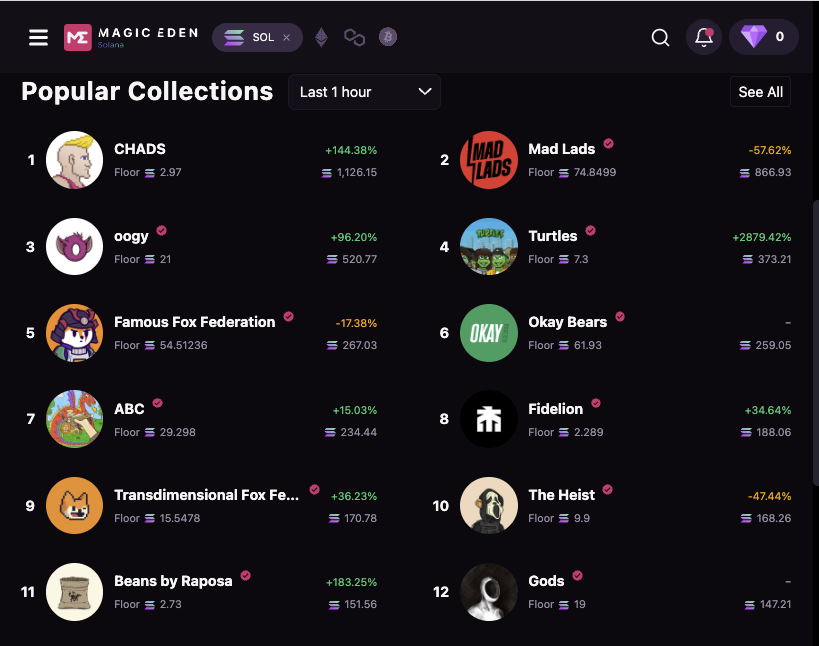
Task: Open the search magnifier
Action: [660, 38]
